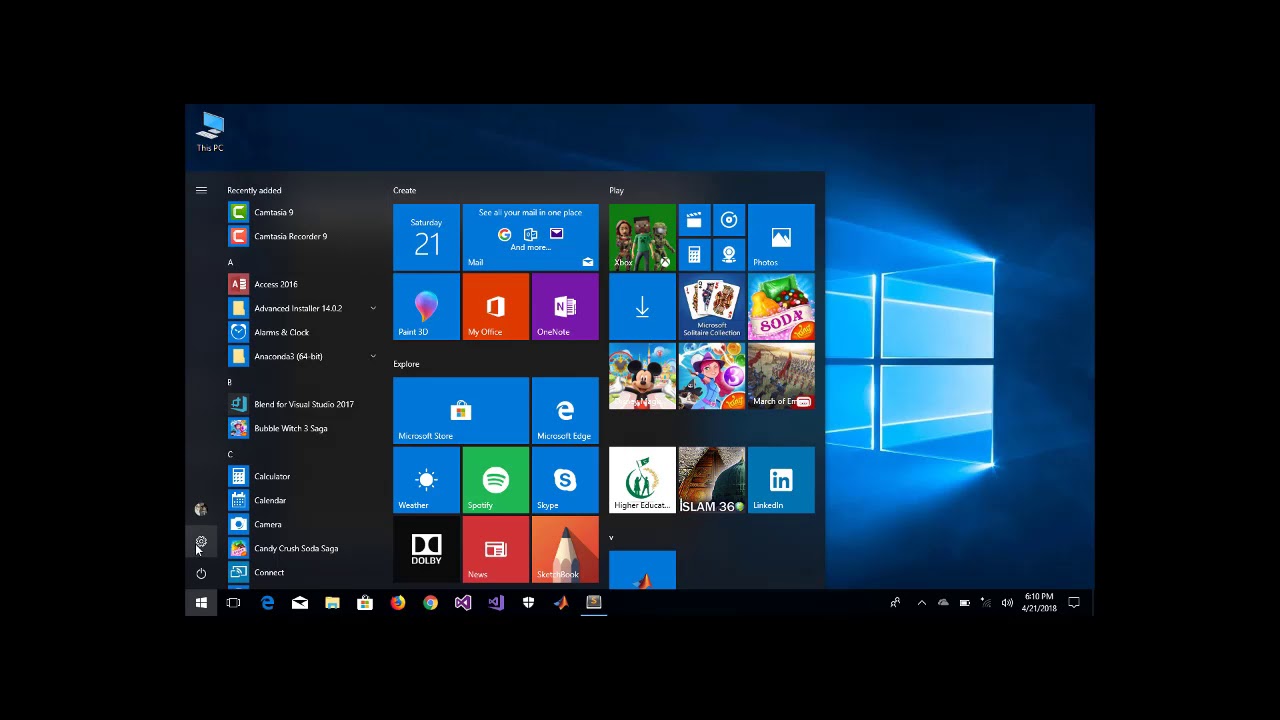
Task: Open This PC desktop icon
Action: click(210, 132)
